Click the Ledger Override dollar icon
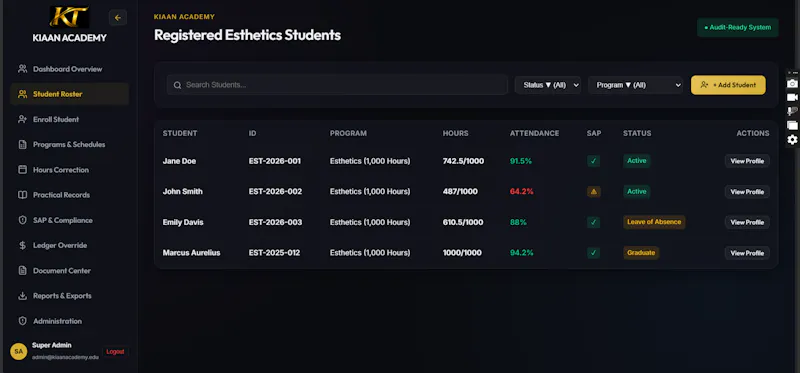800x373 pixels. (x=22, y=245)
